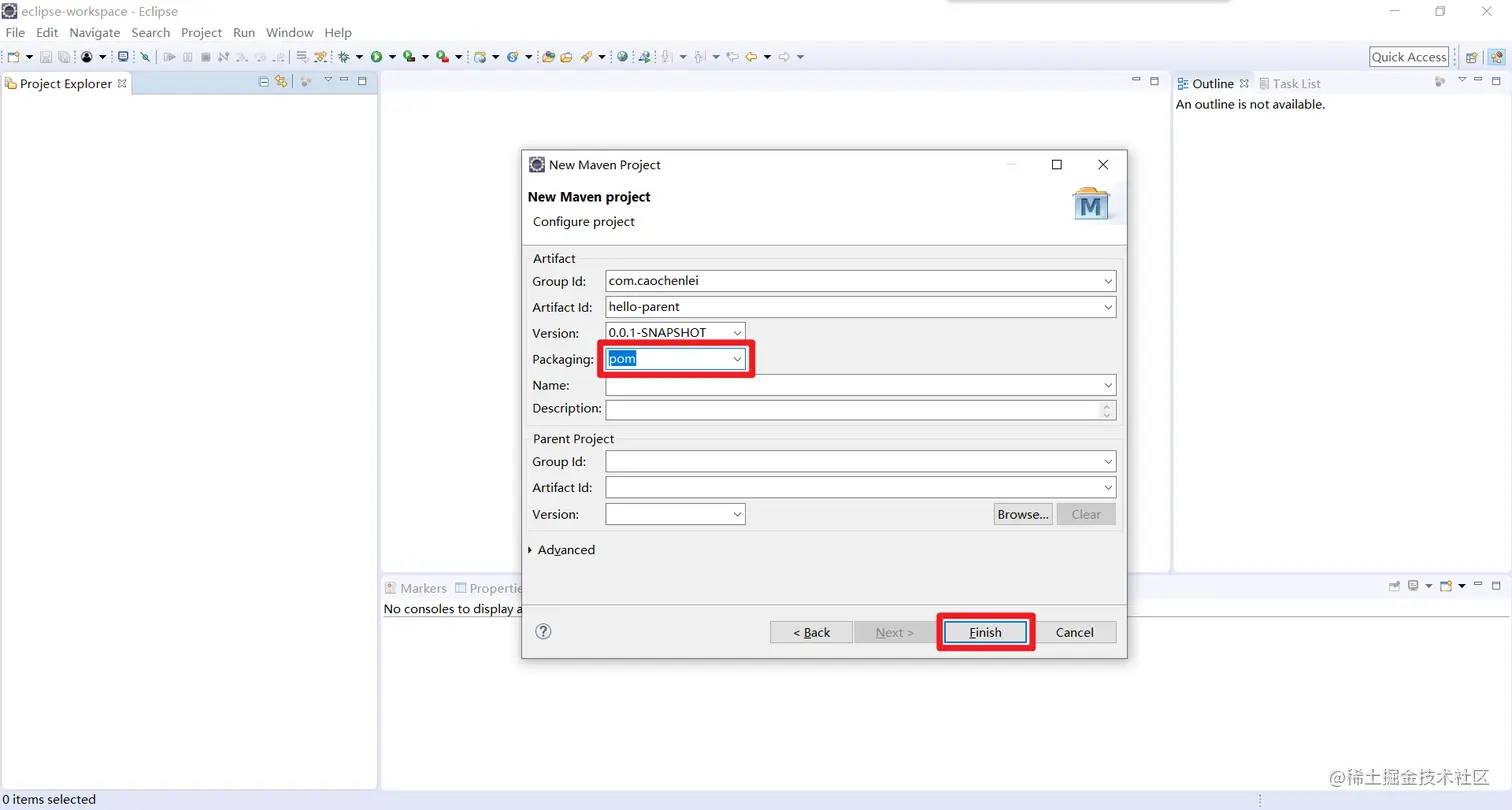Click the Save toolbar icon
The width and height of the screenshot is (1512, 810).
[x=46, y=57]
